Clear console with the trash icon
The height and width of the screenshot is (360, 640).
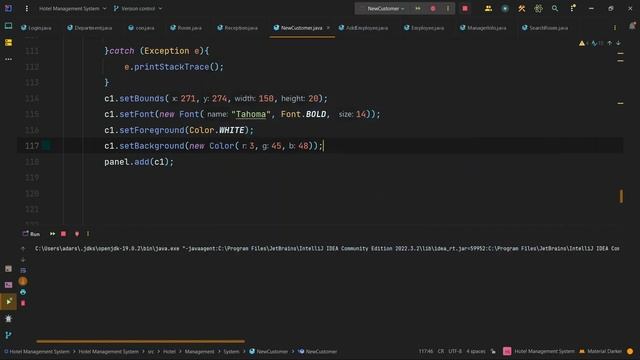23,303
